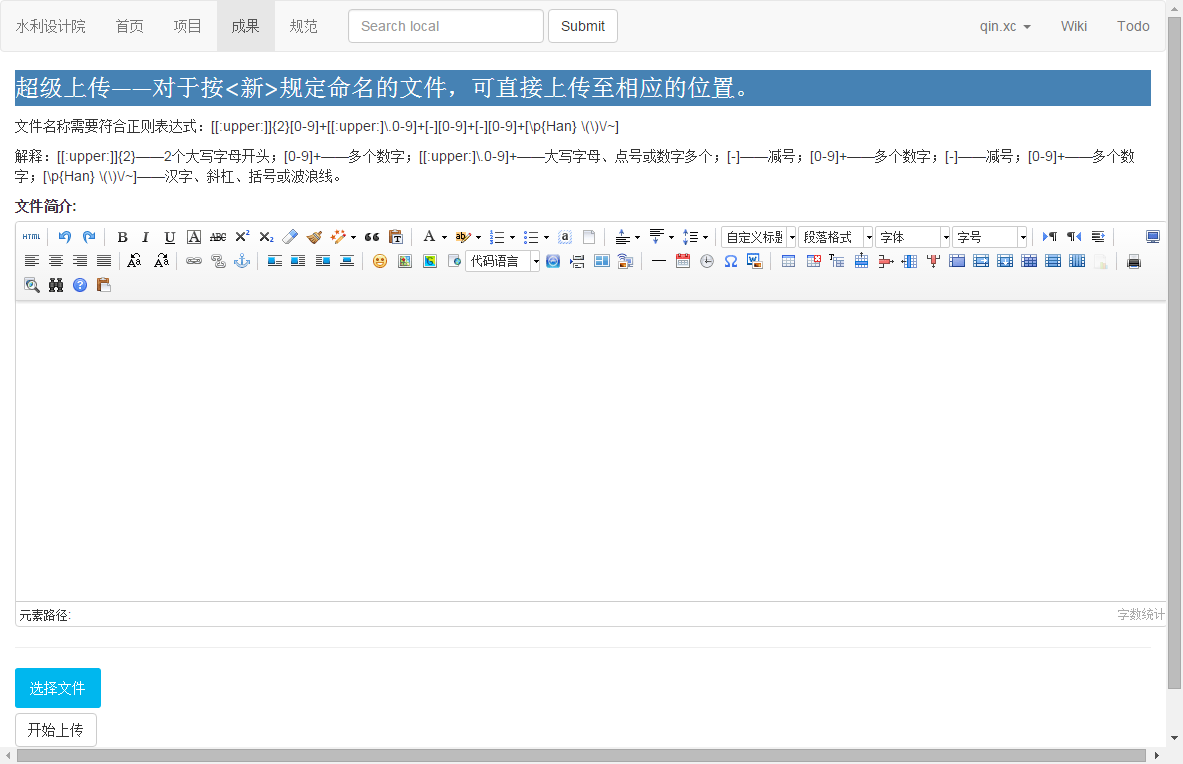Select the format painter brush
Image resolution: width=1183 pixels, height=764 pixels.
[x=315, y=237]
